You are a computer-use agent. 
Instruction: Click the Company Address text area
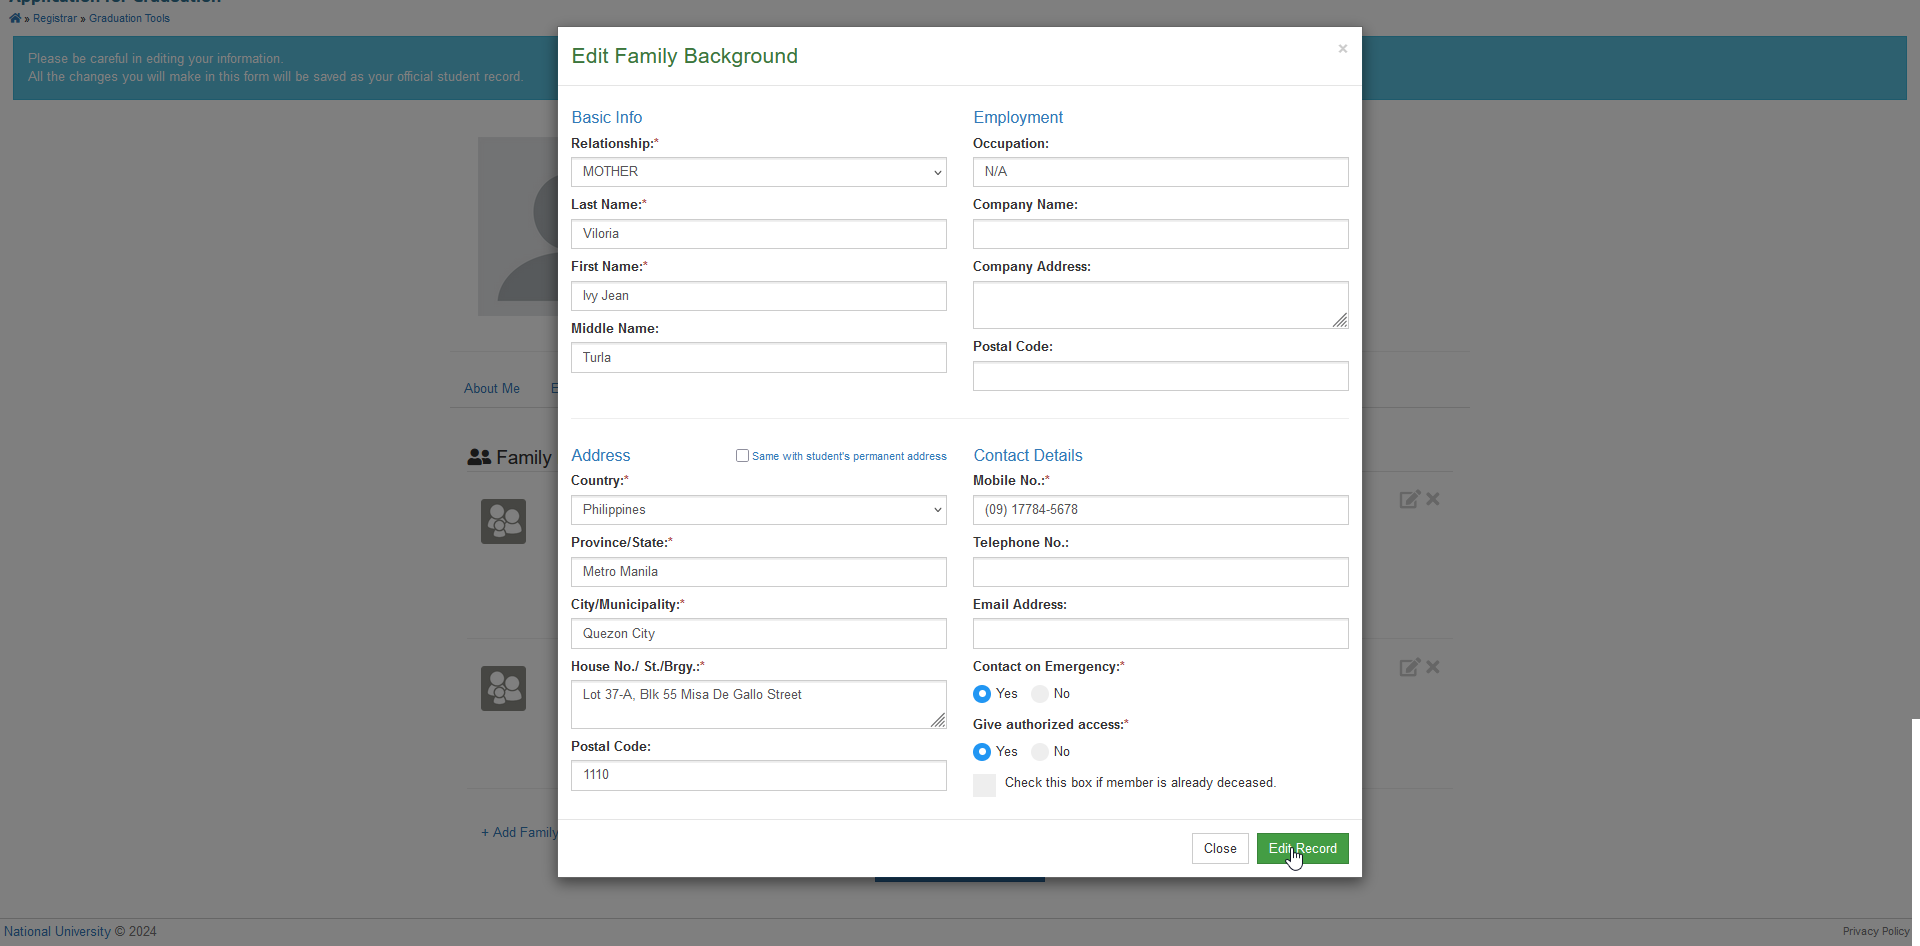tap(1161, 305)
